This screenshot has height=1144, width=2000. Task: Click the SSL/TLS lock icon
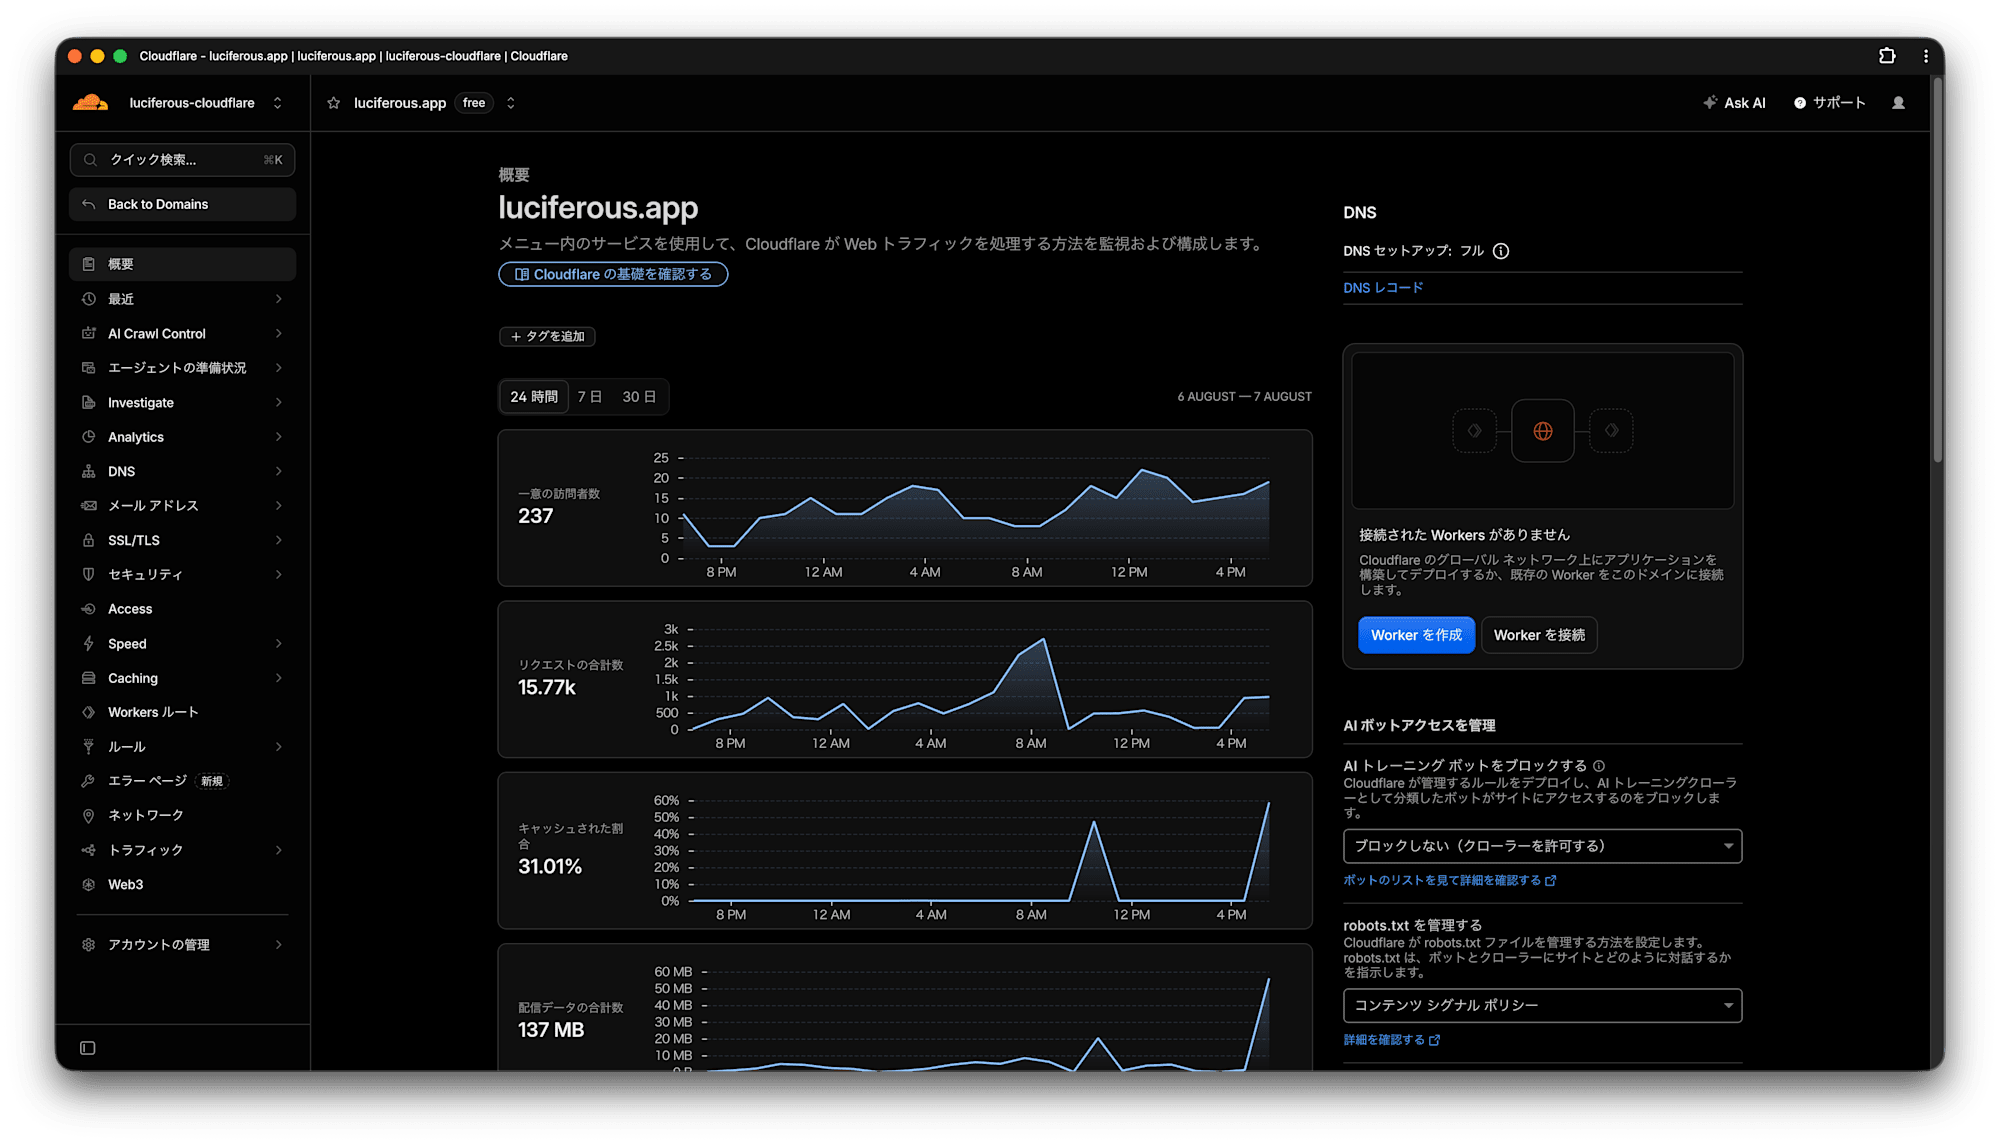(89, 540)
